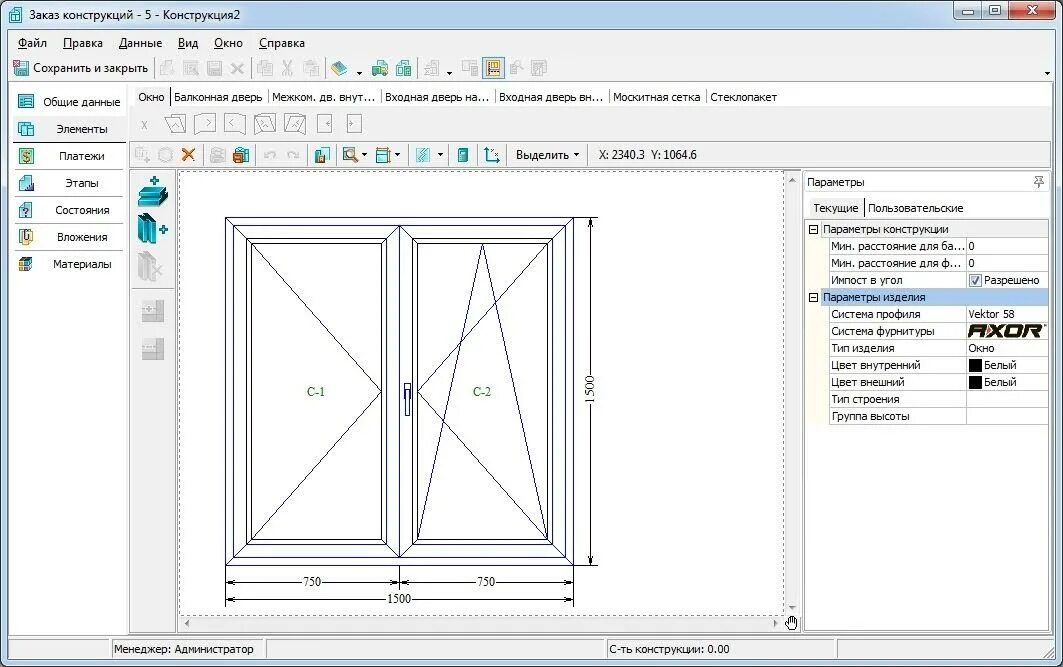The height and width of the screenshot is (667, 1063).
Task: Open the Элементы section
Action: (x=68, y=129)
